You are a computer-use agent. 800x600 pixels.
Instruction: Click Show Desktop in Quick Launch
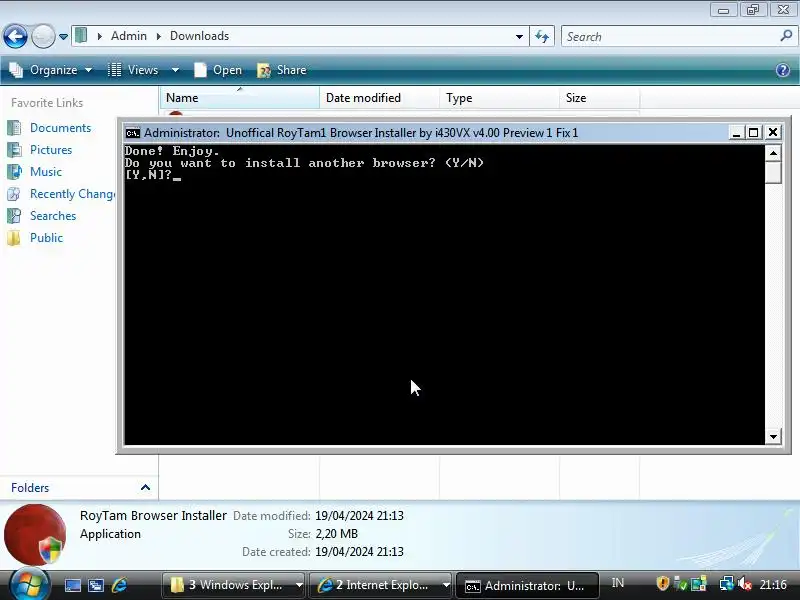click(72, 585)
